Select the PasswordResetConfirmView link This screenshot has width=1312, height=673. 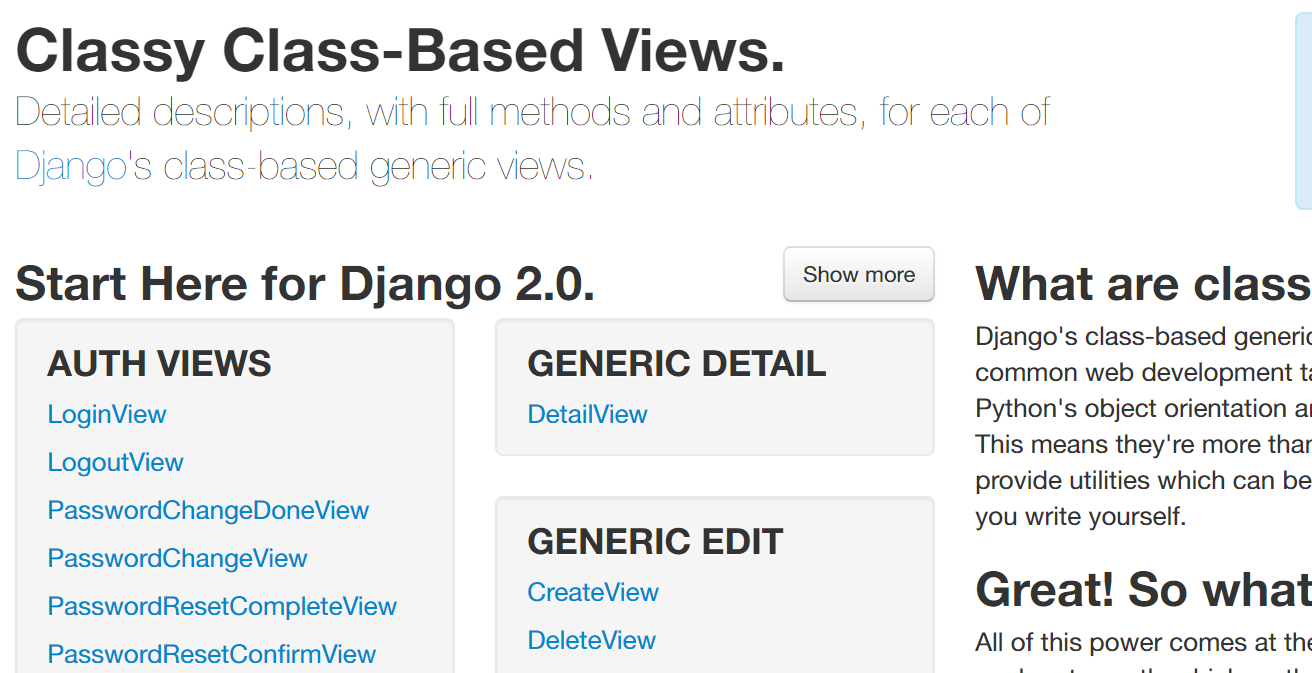point(212,654)
